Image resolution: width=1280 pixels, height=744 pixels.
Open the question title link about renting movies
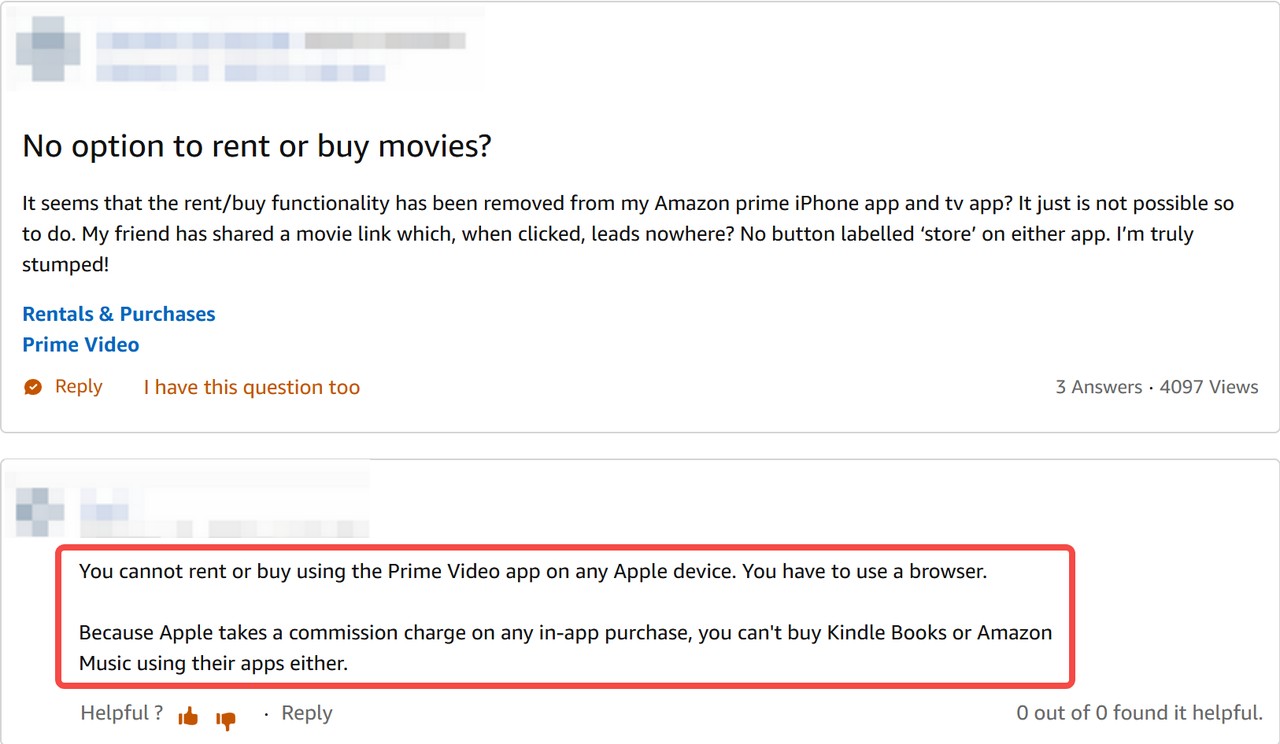coord(256,146)
